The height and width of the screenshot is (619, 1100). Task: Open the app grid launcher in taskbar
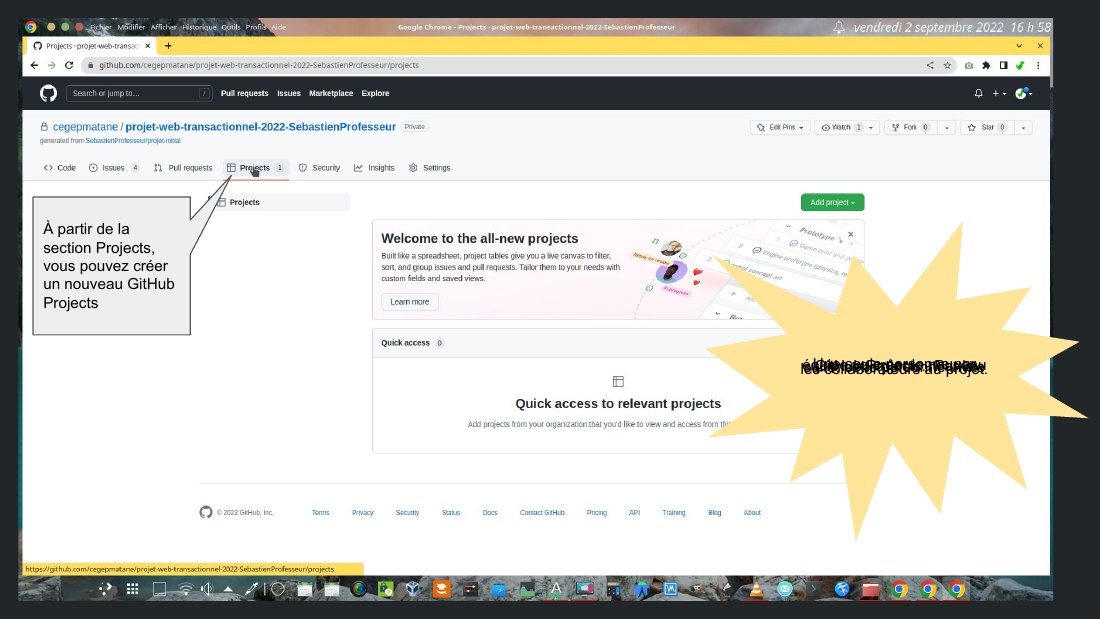click(x=133, y=590)
